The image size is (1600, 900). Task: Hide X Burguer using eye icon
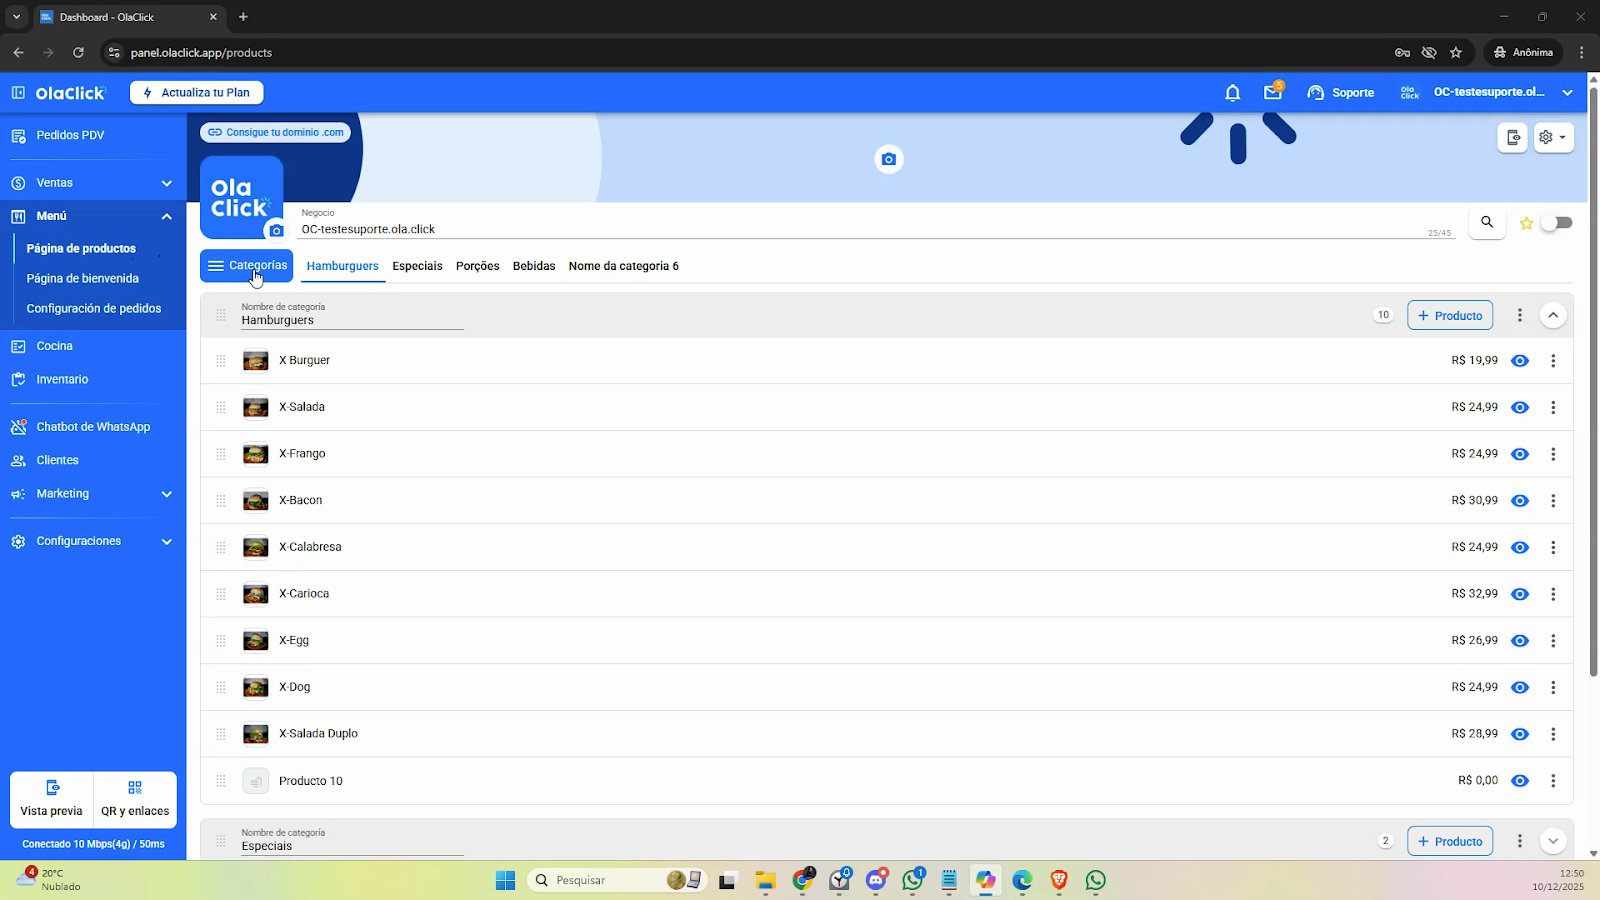1520,361
